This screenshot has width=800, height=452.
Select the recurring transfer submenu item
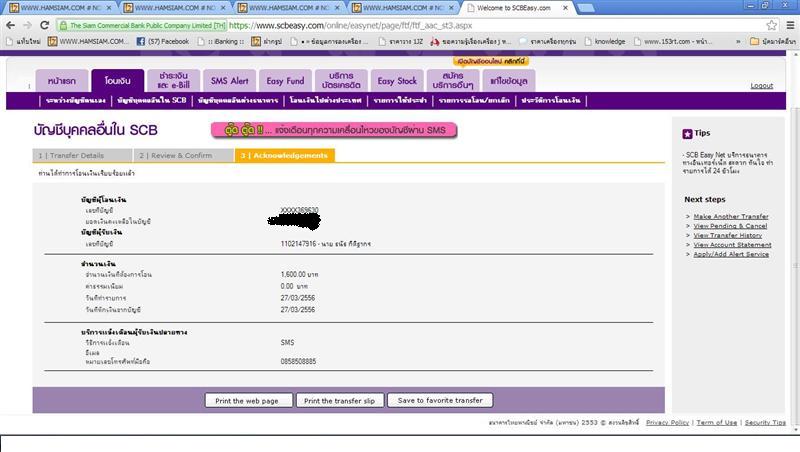coord(400,101)
